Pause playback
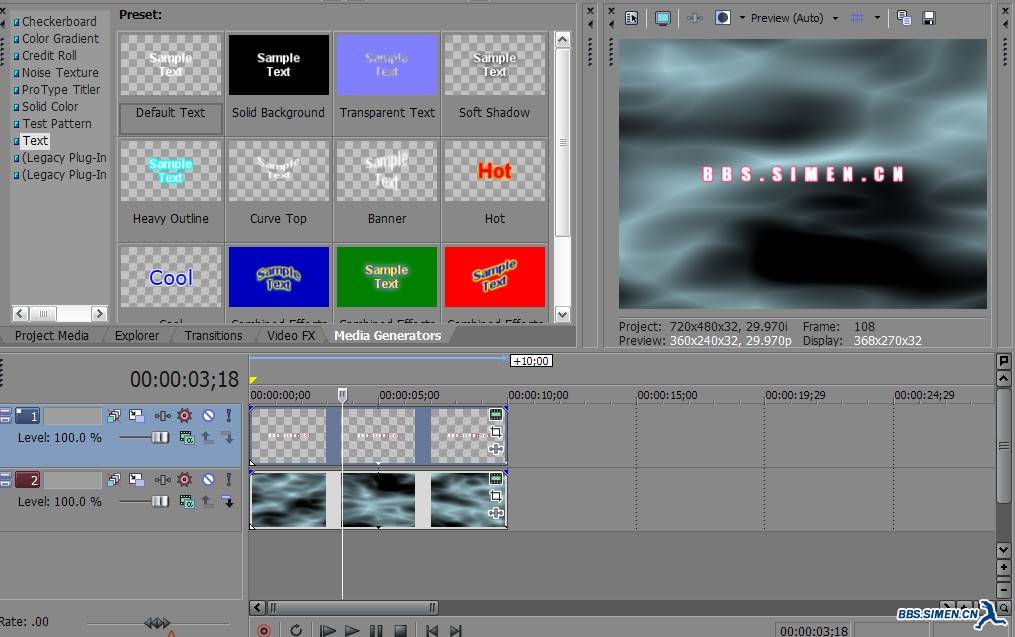 (376, 630)
